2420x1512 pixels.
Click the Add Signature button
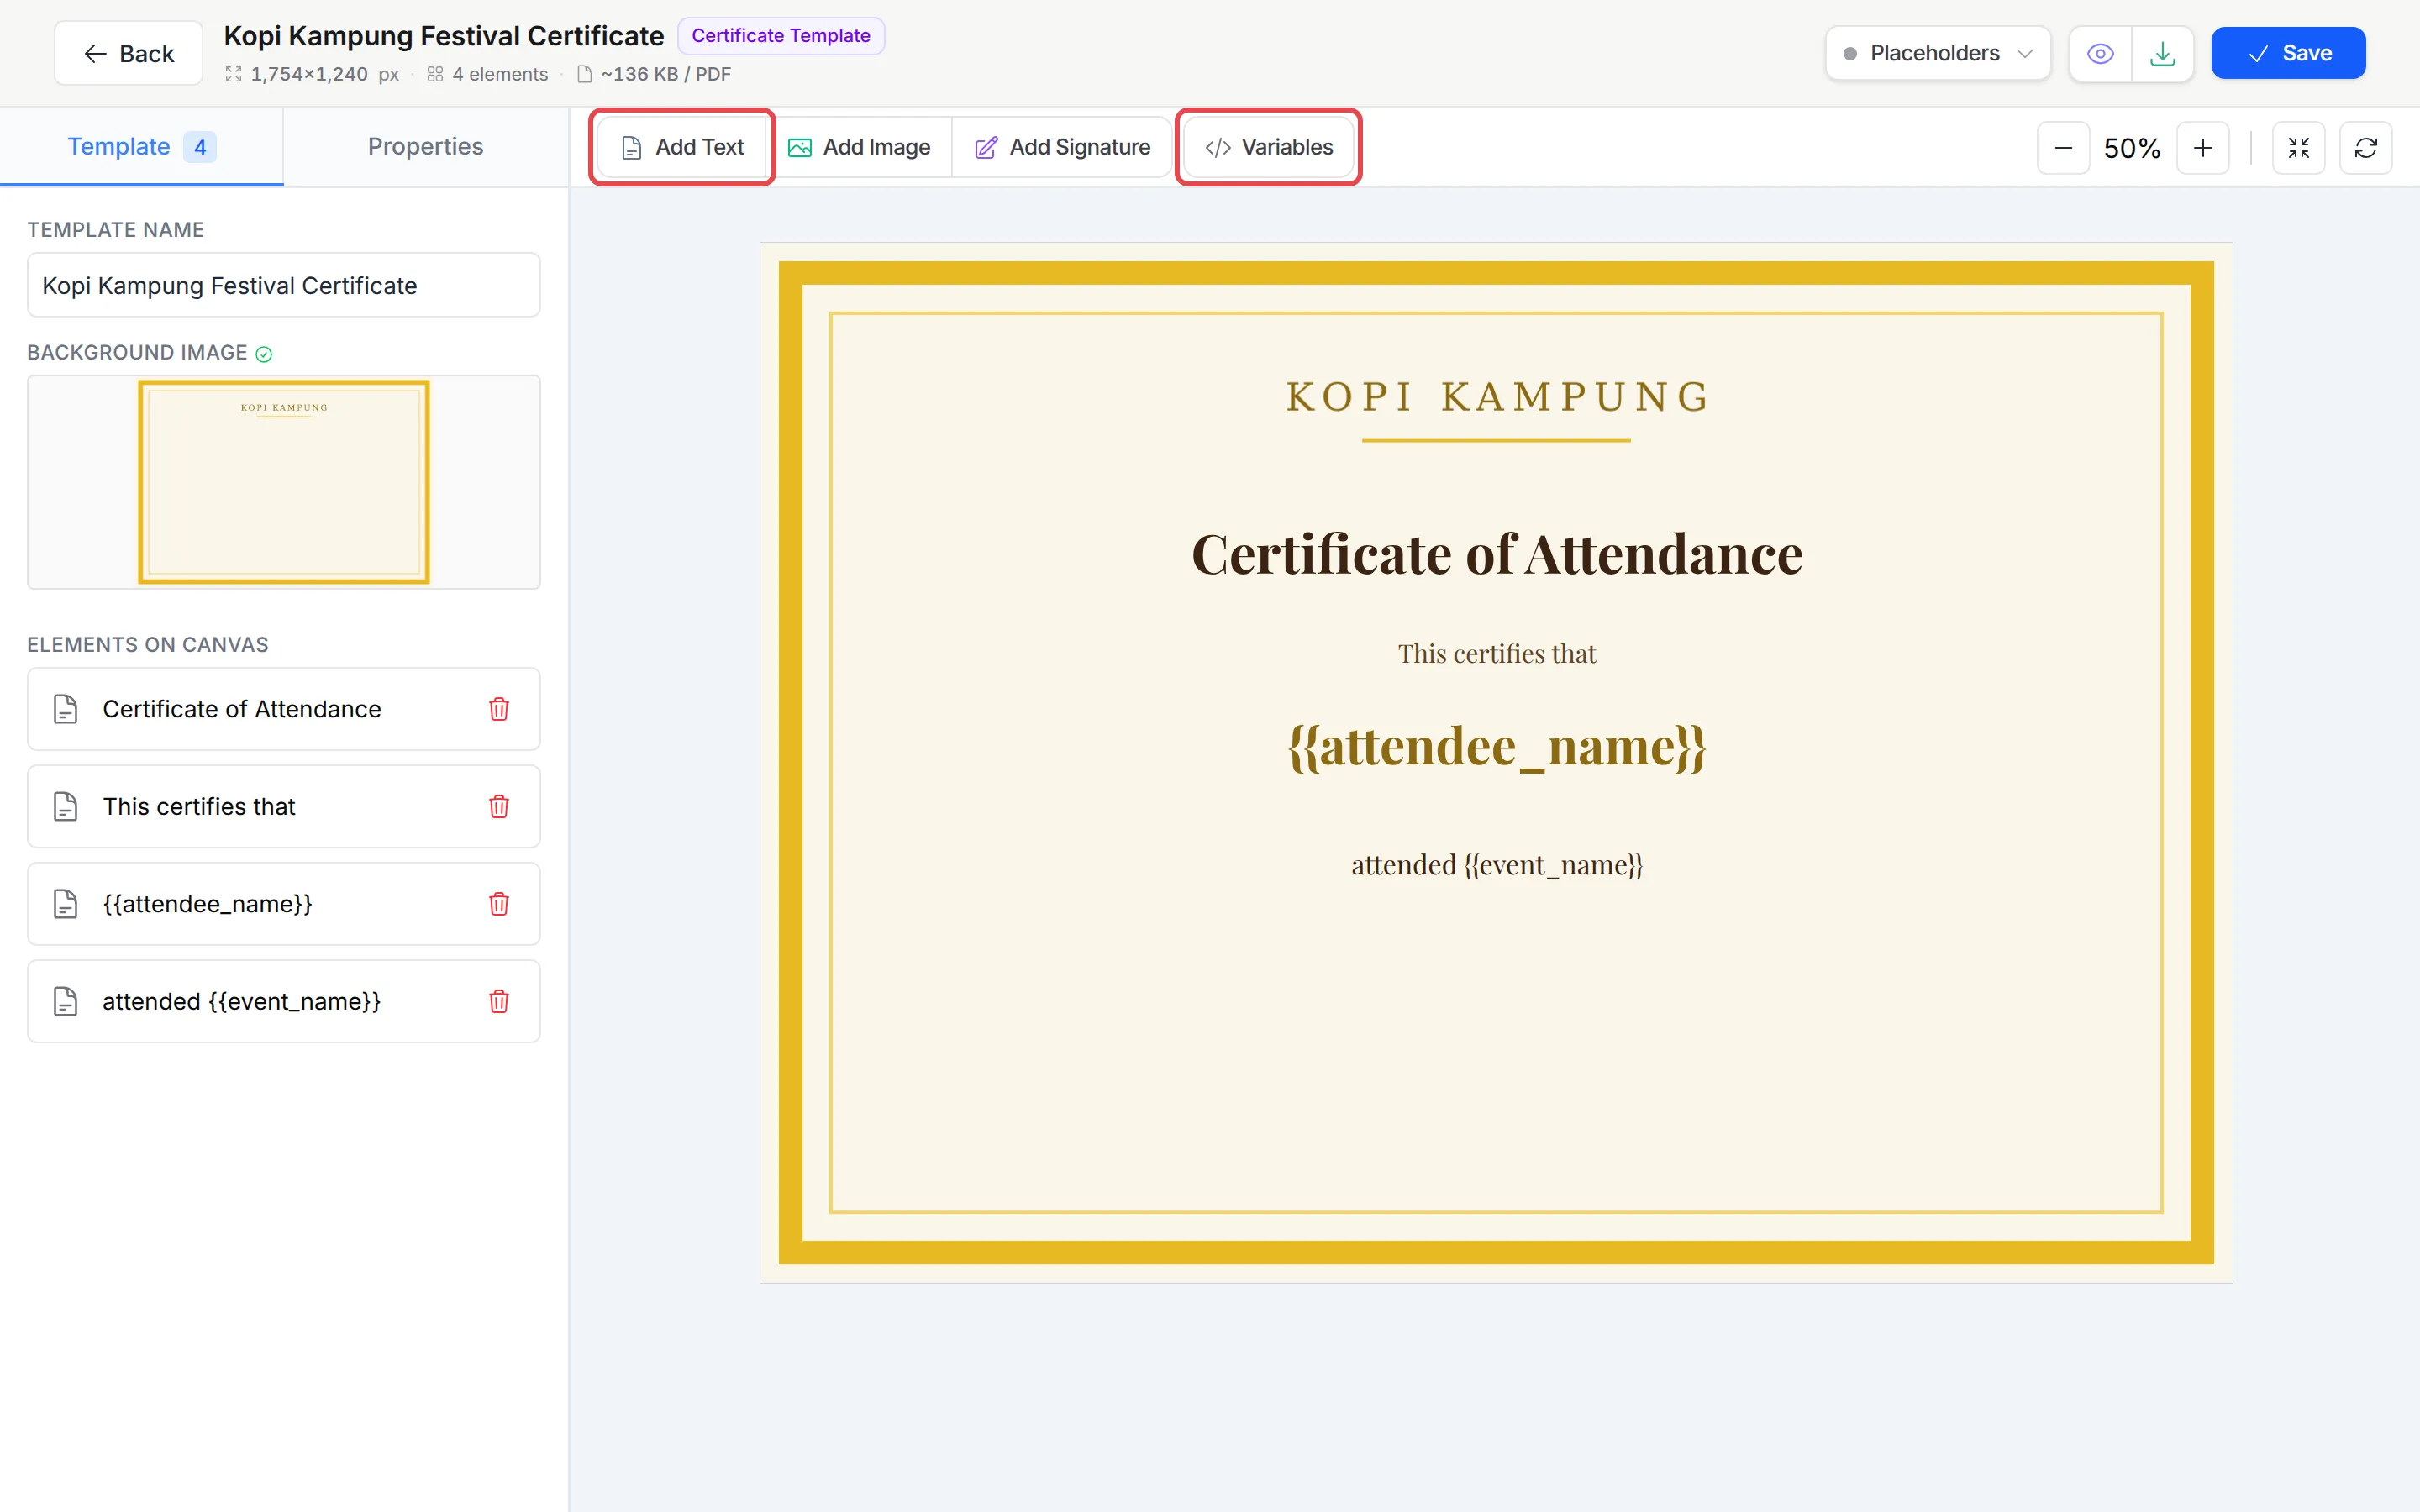tap(1062, 147)
